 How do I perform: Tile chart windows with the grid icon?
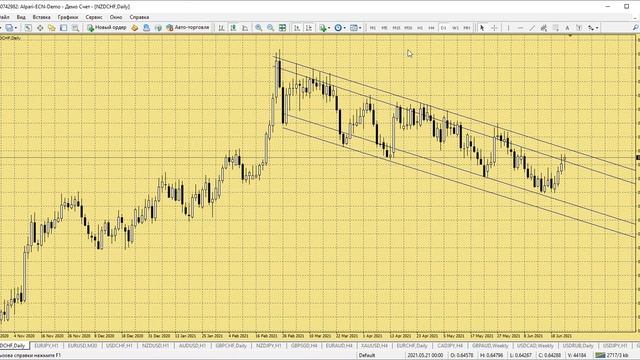[x=282, y=28]
